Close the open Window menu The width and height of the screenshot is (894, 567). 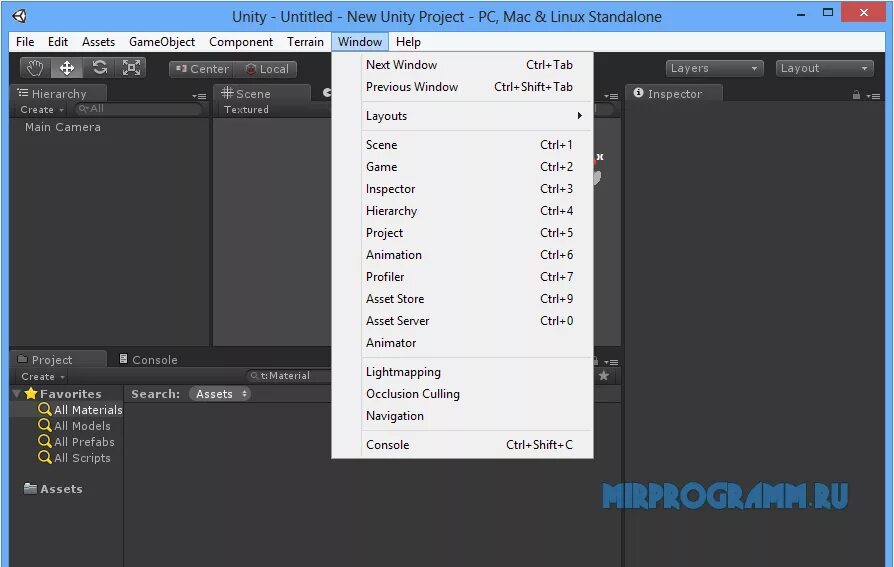click(x=360, y=42)
